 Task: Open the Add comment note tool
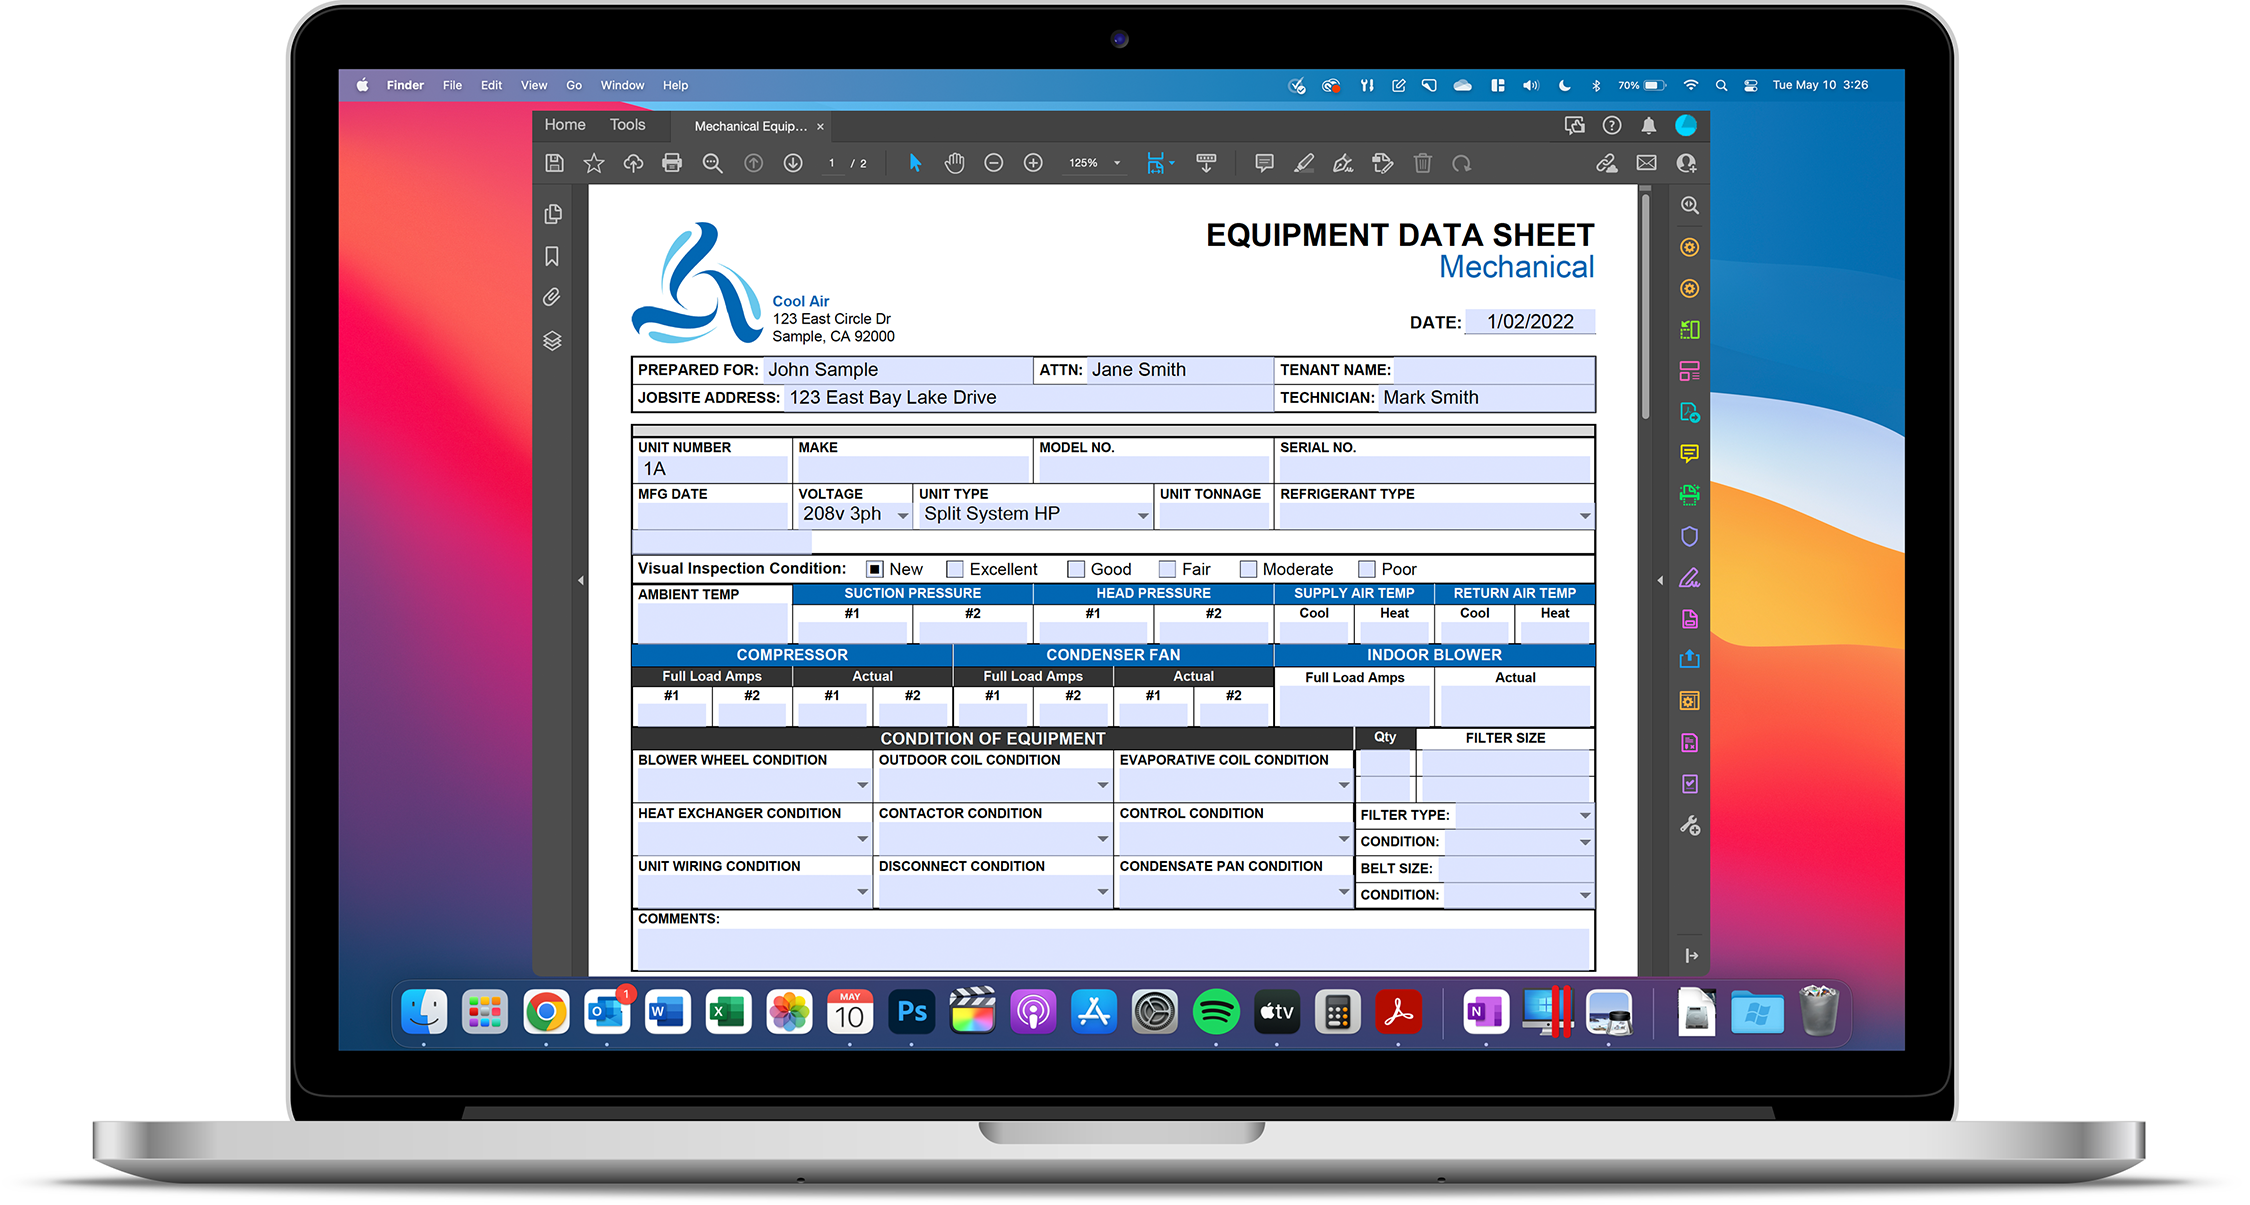(x=1264, y=163)
